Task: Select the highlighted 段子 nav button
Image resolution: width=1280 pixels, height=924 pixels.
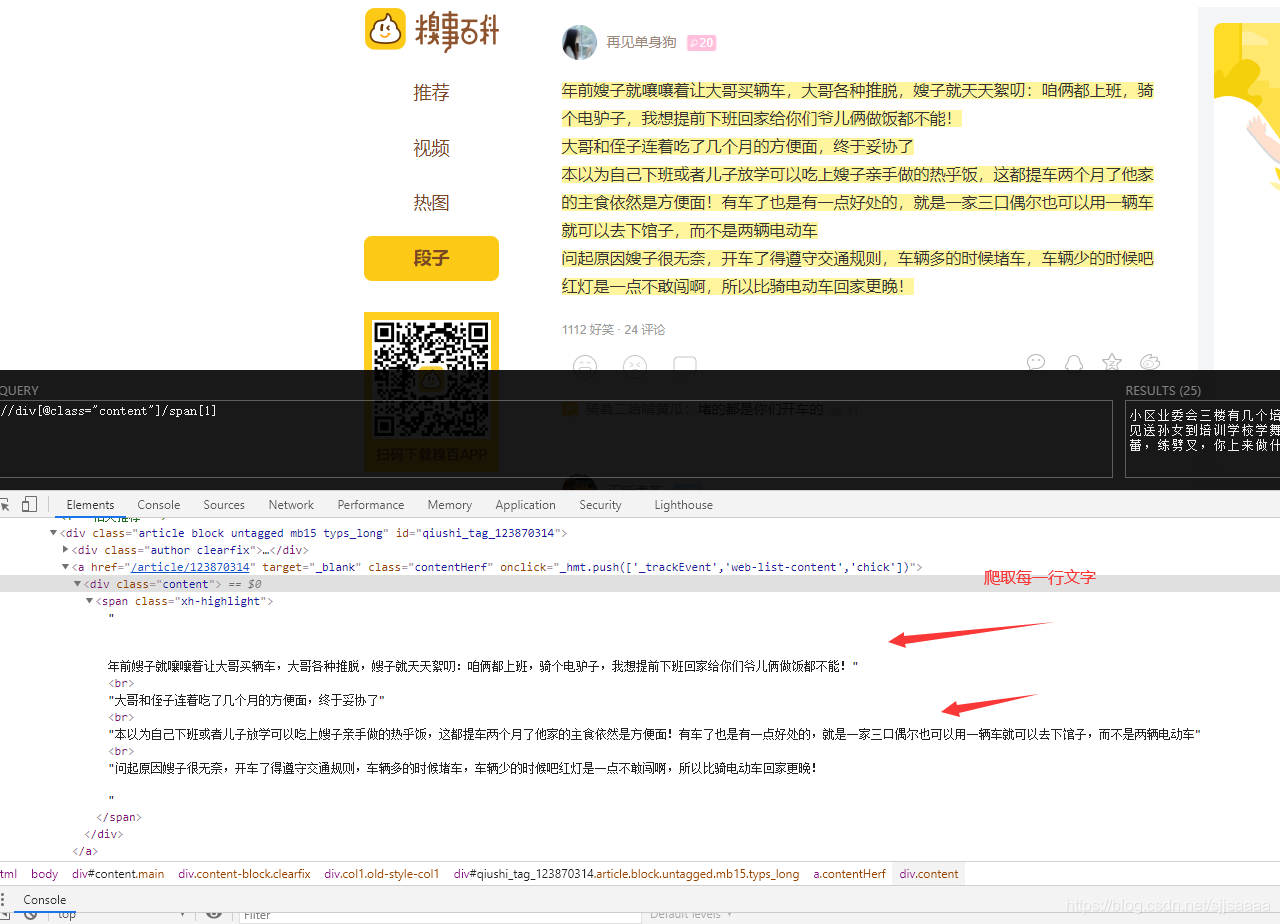Action: pos(431,258)
